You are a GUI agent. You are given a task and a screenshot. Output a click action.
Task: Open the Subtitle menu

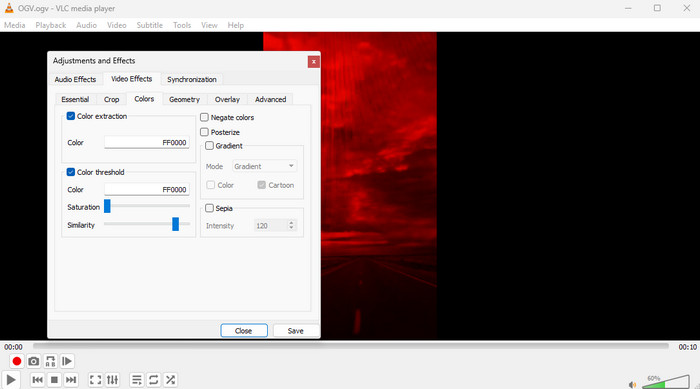tap(150, 25)
